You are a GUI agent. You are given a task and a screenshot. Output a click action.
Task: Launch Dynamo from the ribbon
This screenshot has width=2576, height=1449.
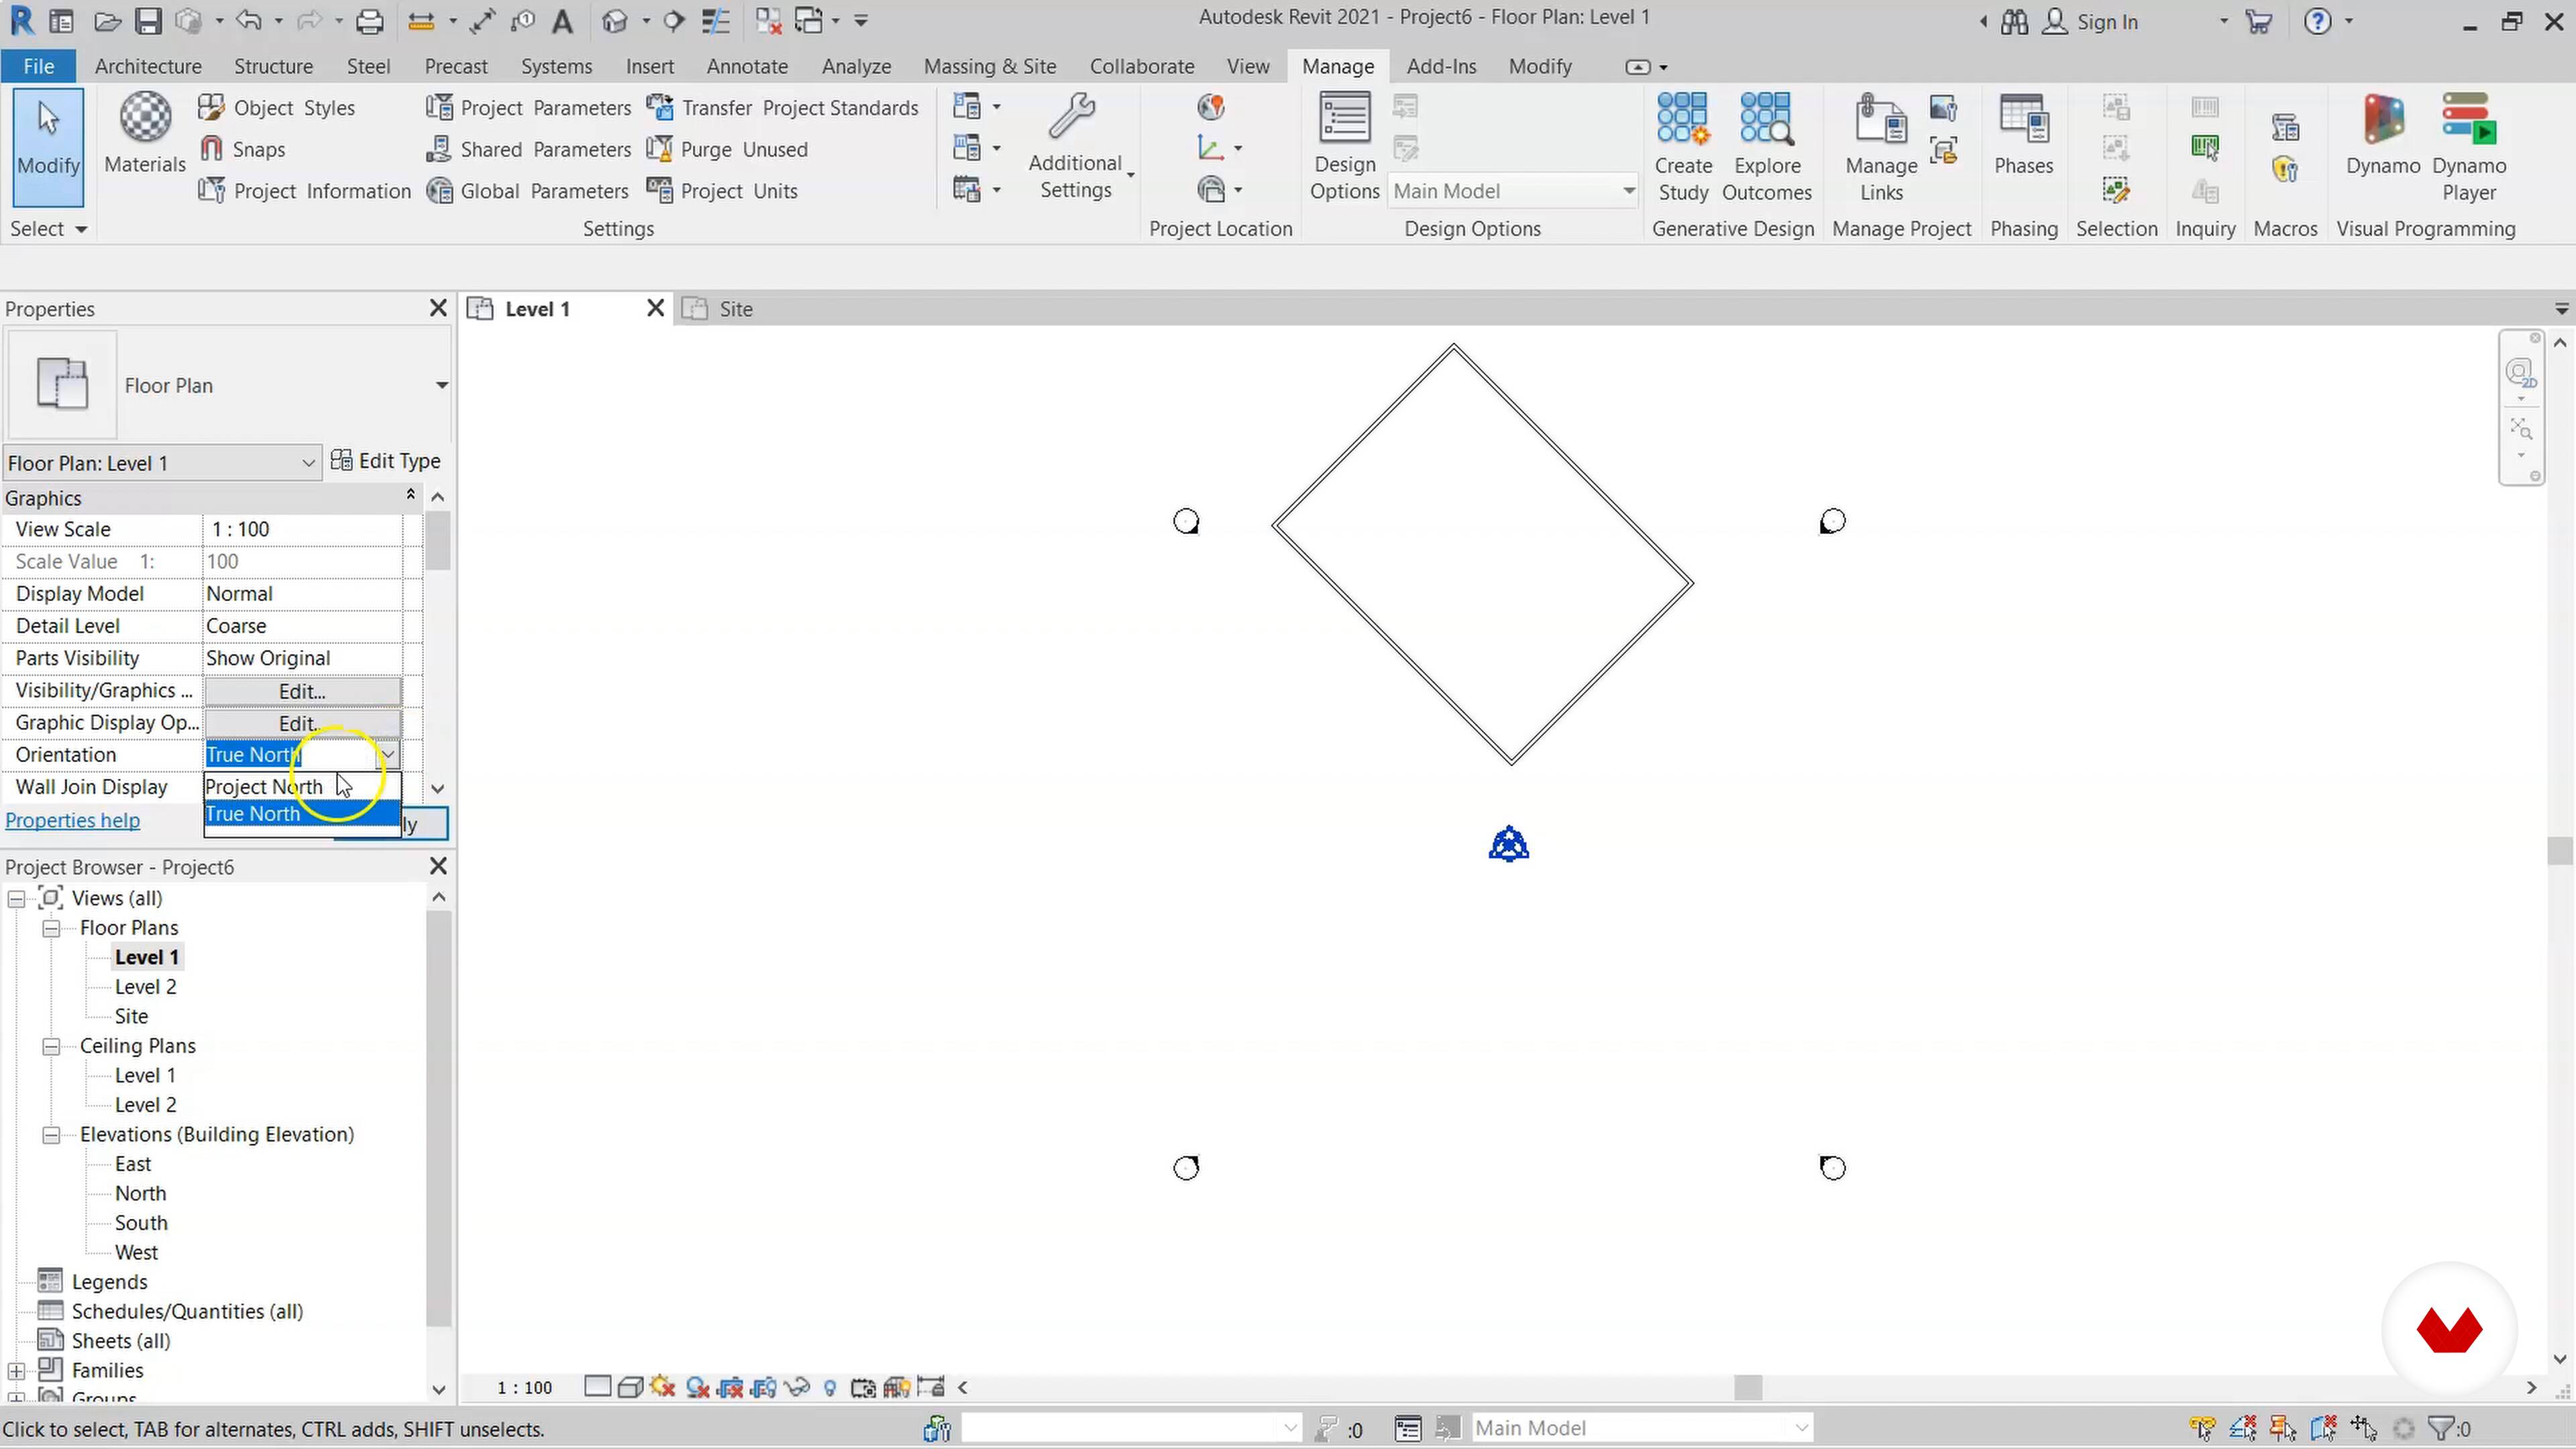(x=2383, y=135)
